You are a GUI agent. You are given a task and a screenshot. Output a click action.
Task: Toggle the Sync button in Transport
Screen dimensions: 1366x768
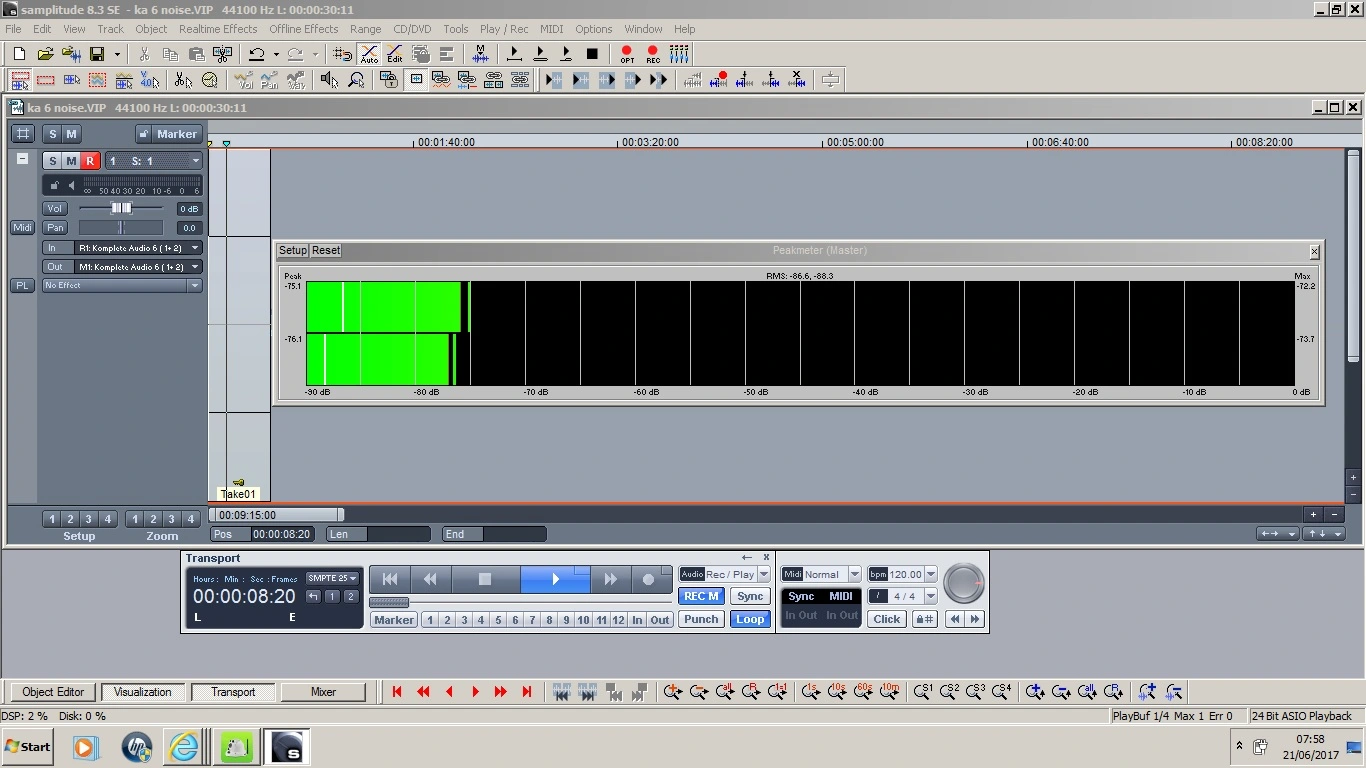coord(750,596)
